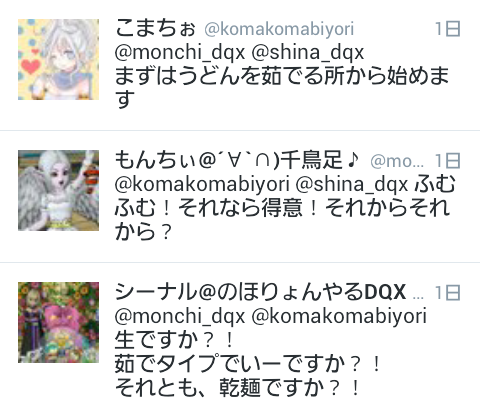Click 1日 timestamp on third tweet
This screenshot has width=480, height=413.
tap(448, 293)
